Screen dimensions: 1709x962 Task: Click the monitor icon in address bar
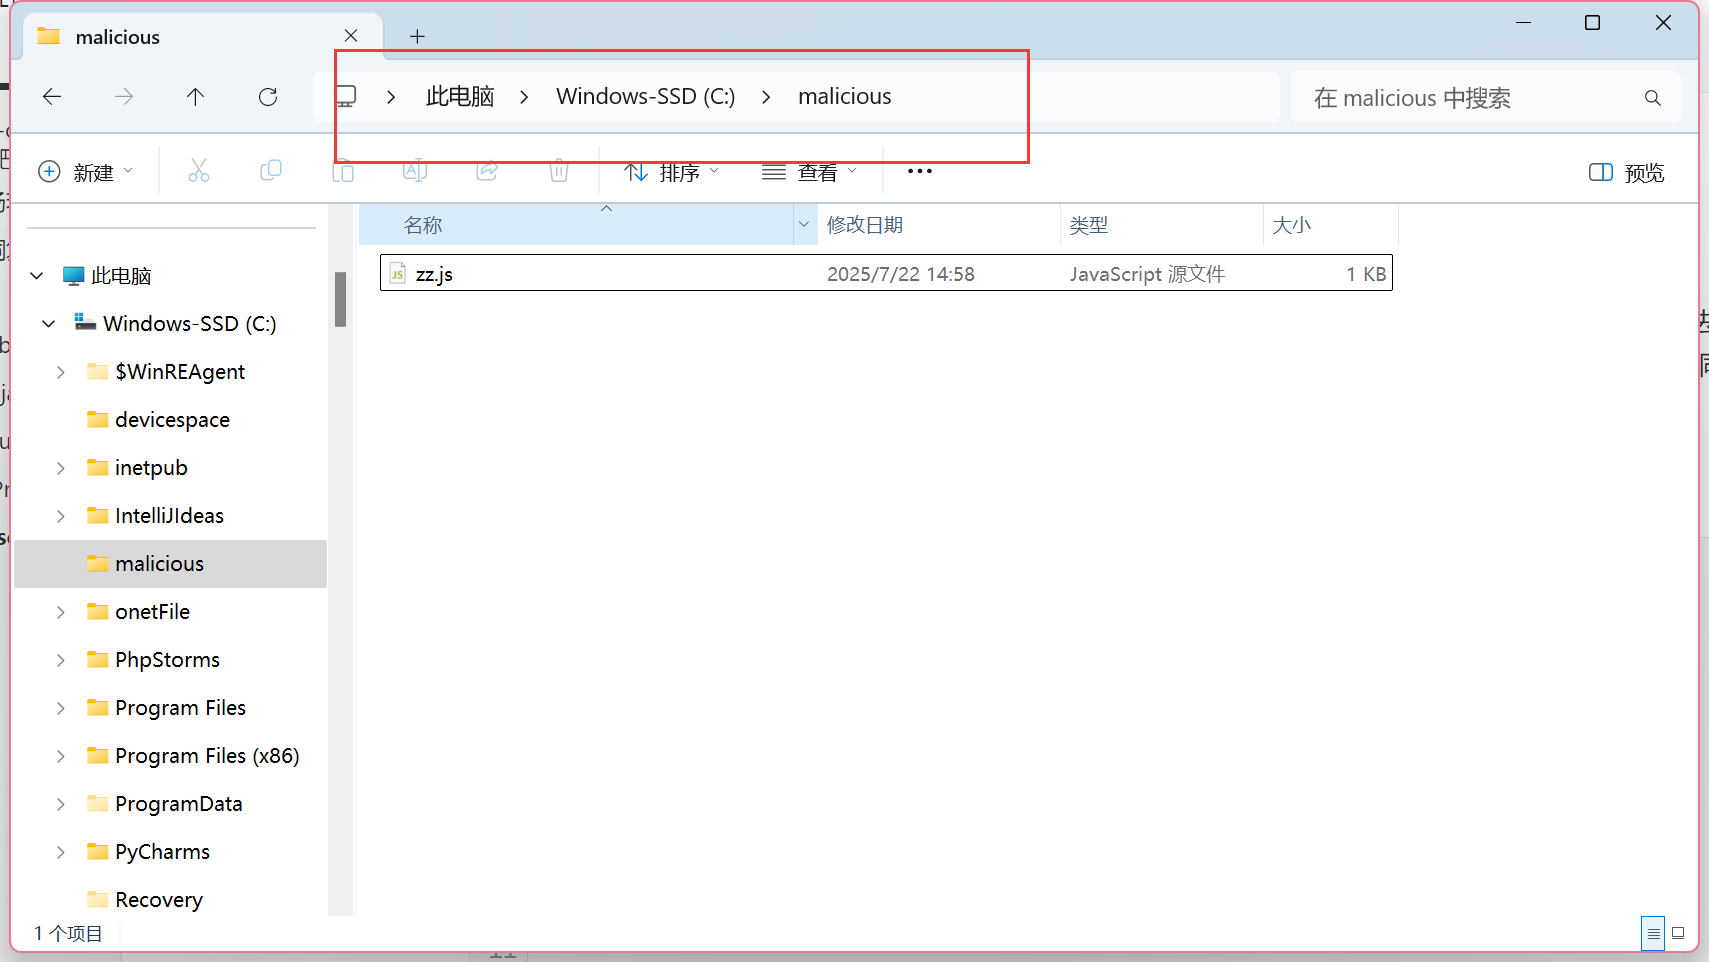(x=346, y=97)
